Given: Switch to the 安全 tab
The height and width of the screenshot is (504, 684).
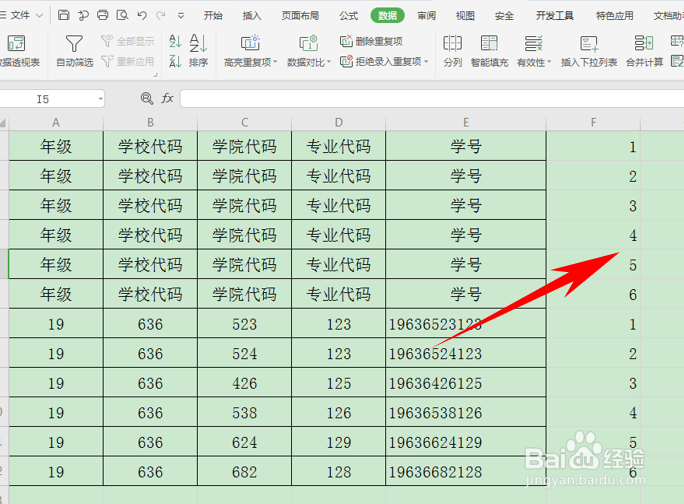Looking at the screenshot, I should click(x=504, y=16).
